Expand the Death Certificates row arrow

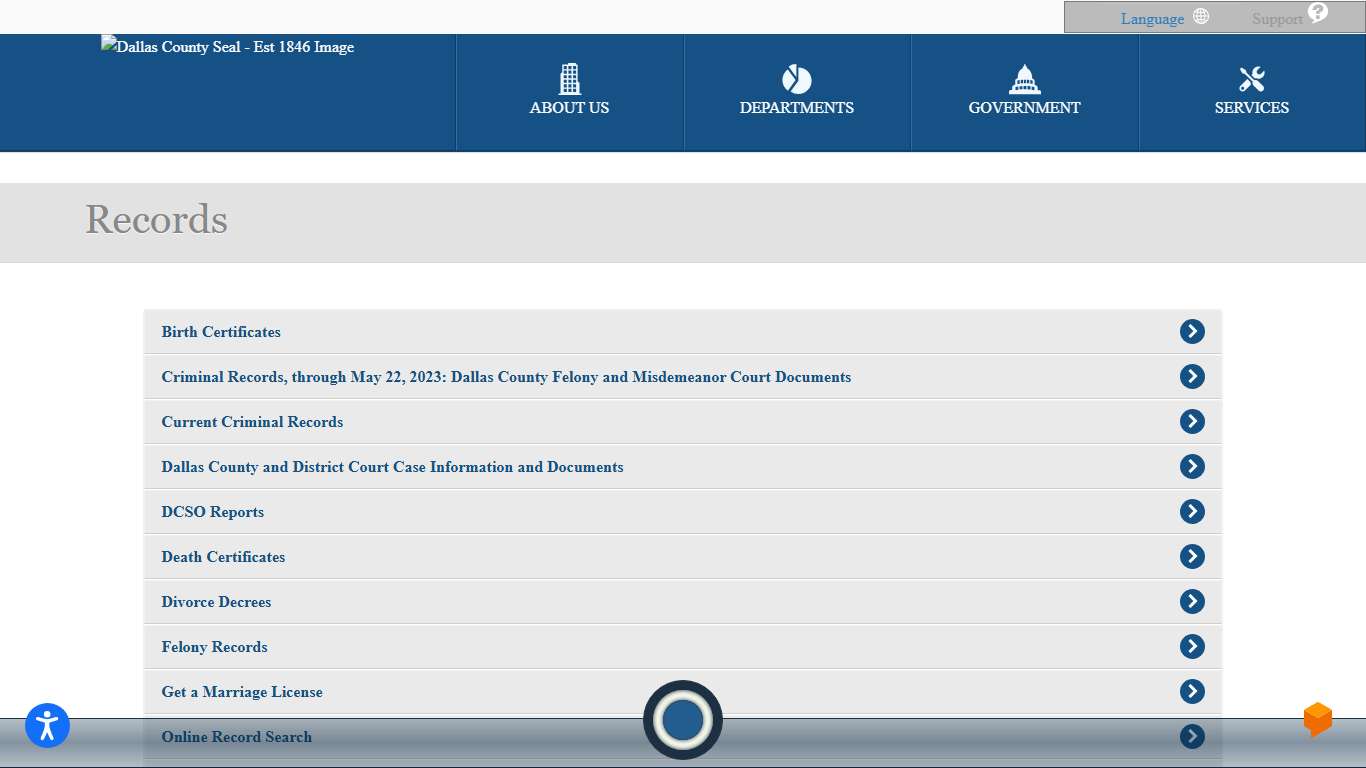[x=1191, y=556]
